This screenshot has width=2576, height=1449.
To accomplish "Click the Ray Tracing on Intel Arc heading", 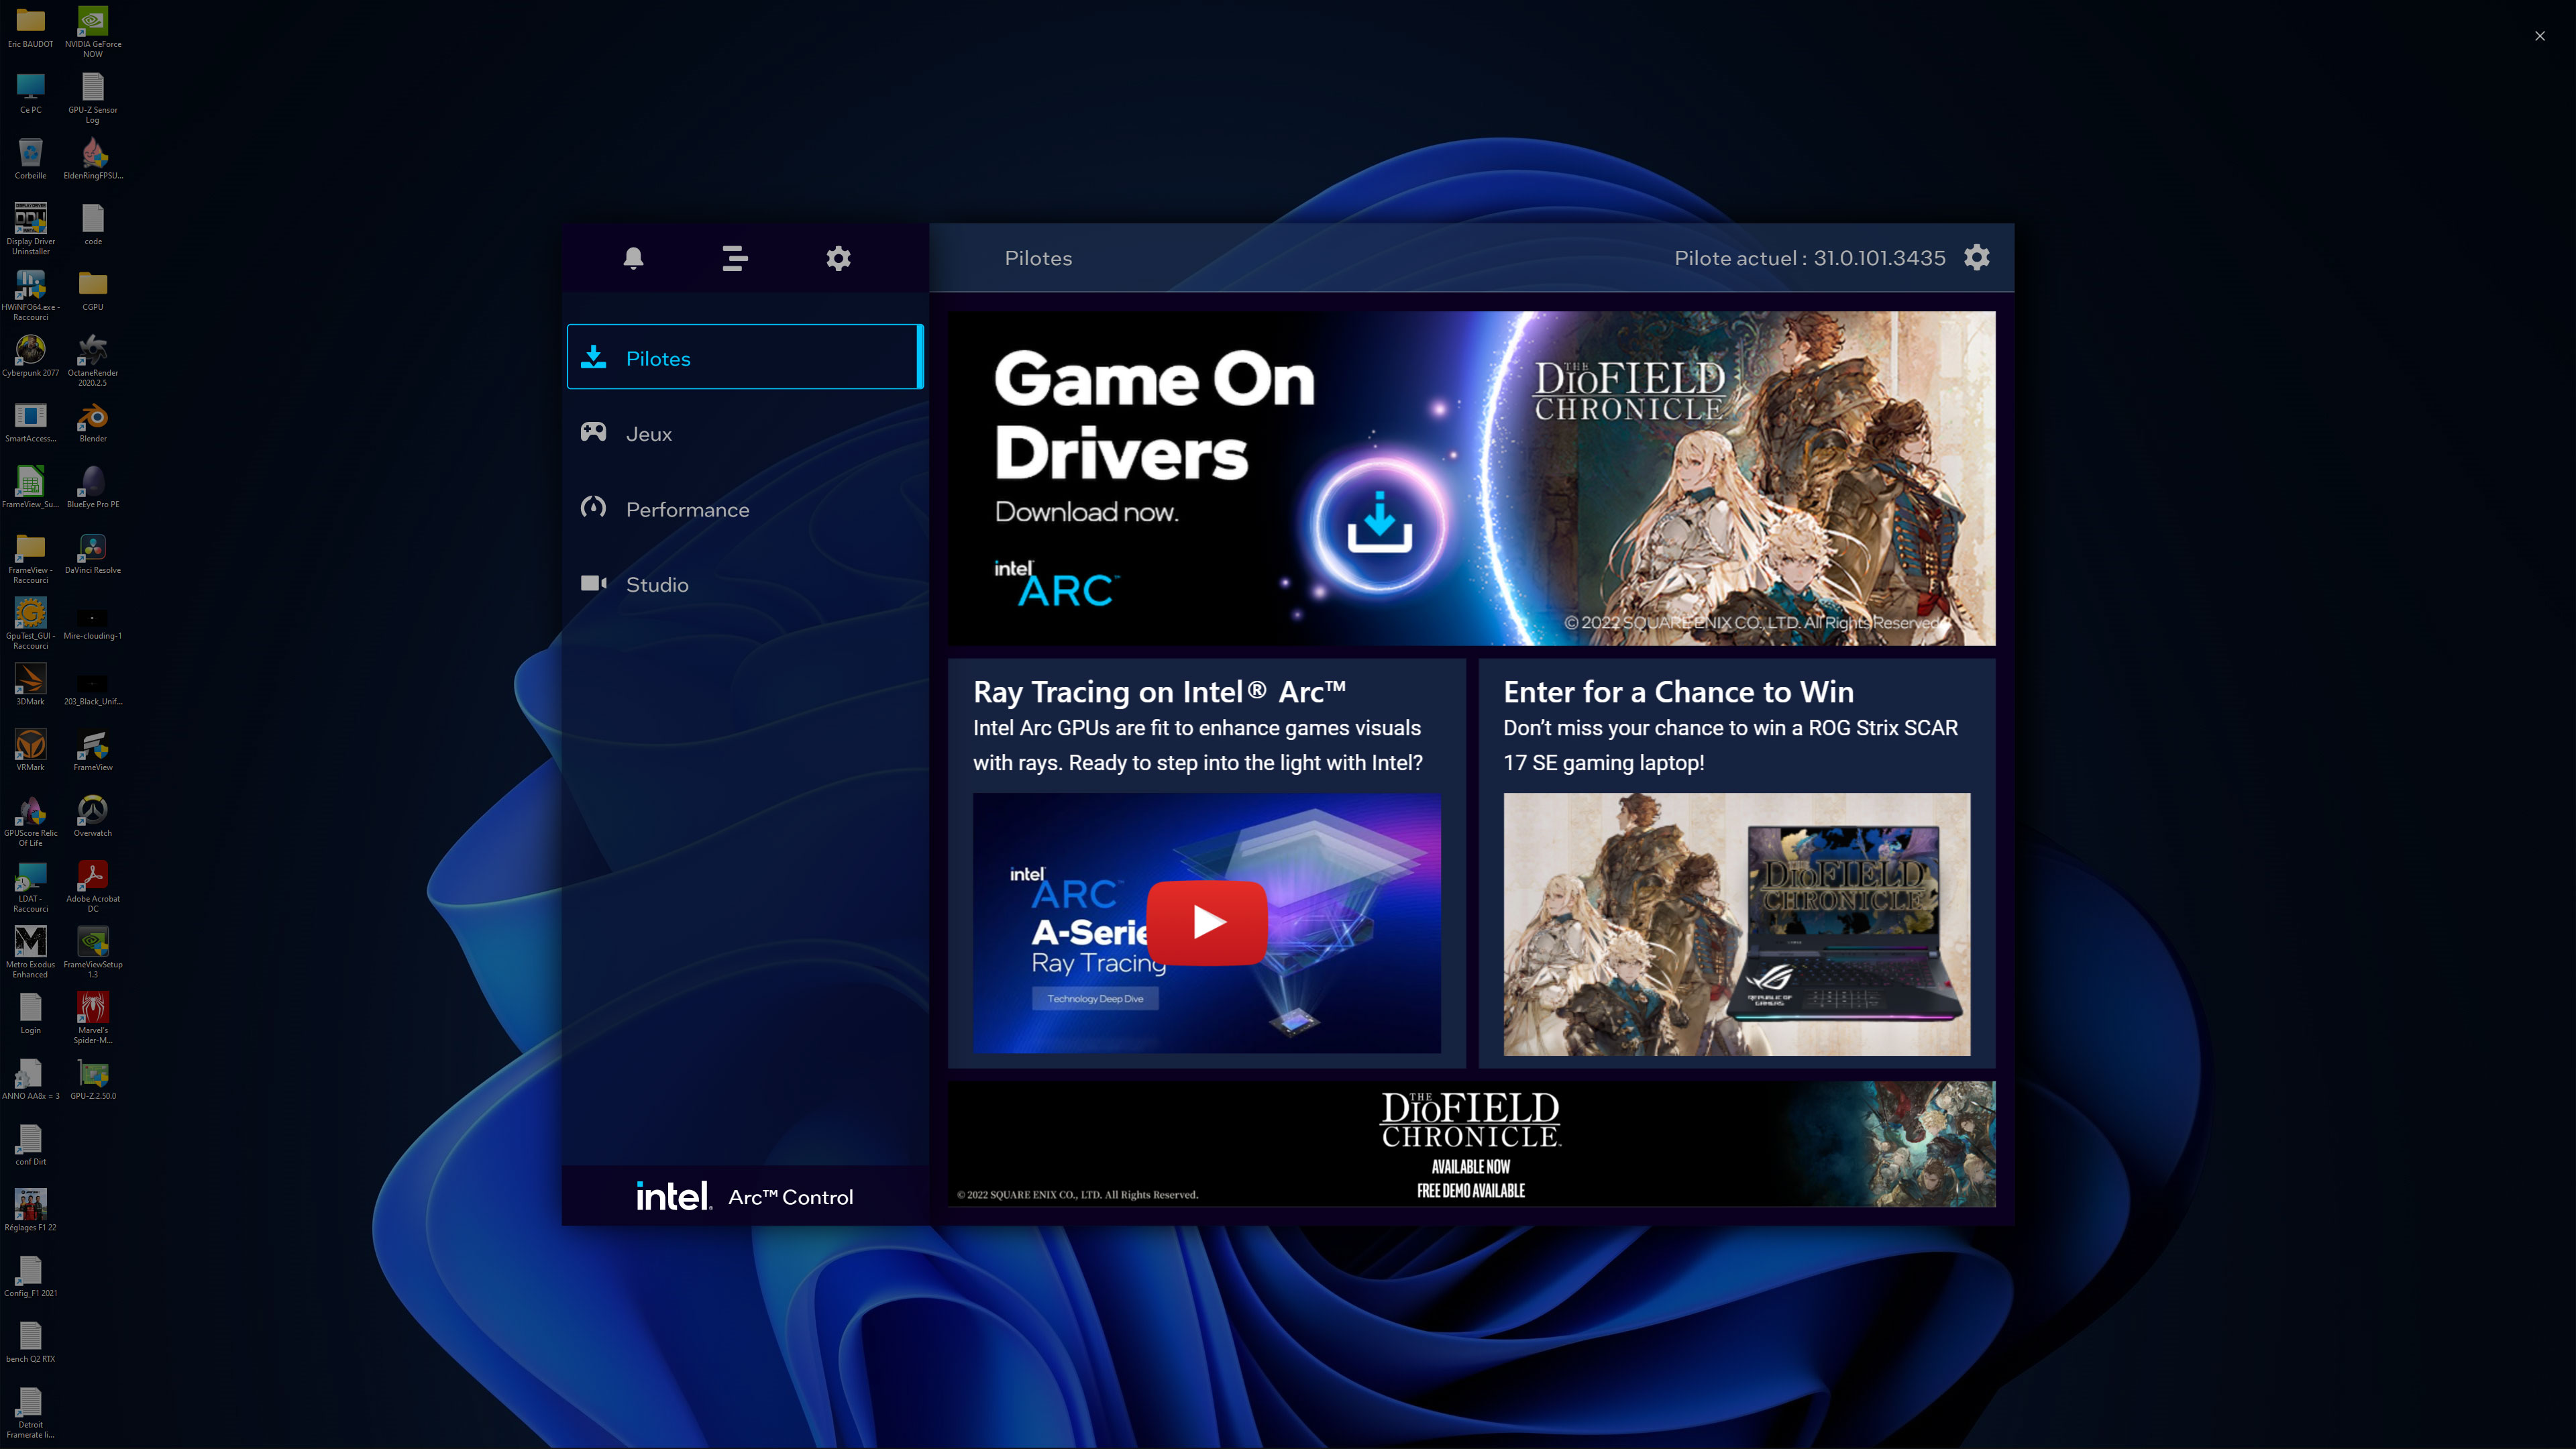I will click(x=1159, y=692).
